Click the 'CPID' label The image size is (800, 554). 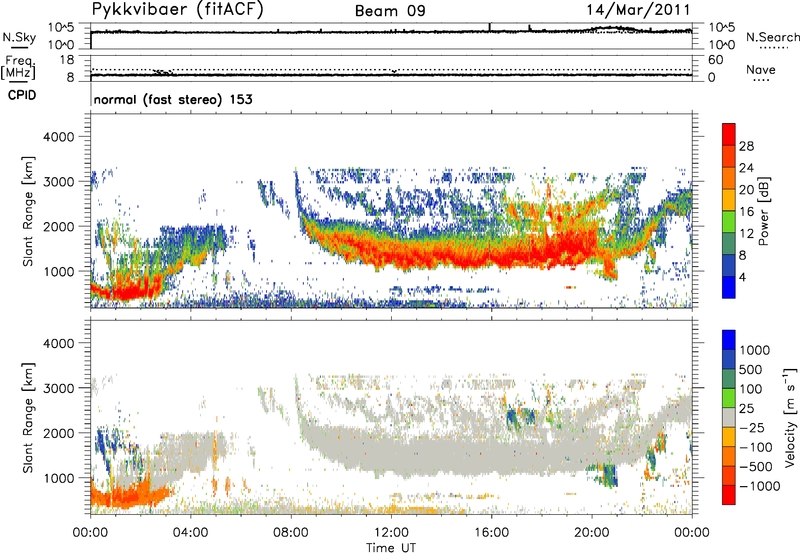(22, 95)
